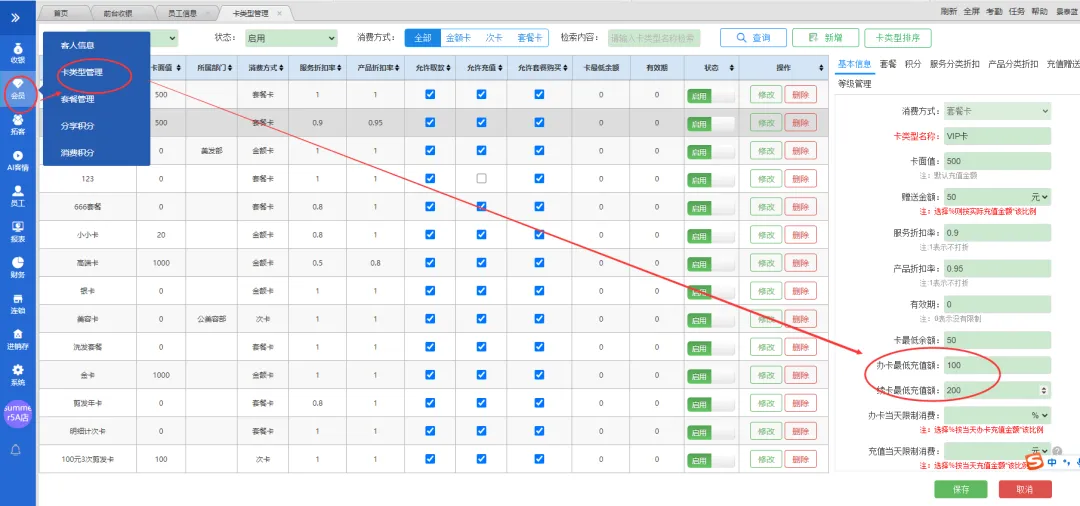Open the 赠送金额 unit dropdown 元

tap(1039, 197)
